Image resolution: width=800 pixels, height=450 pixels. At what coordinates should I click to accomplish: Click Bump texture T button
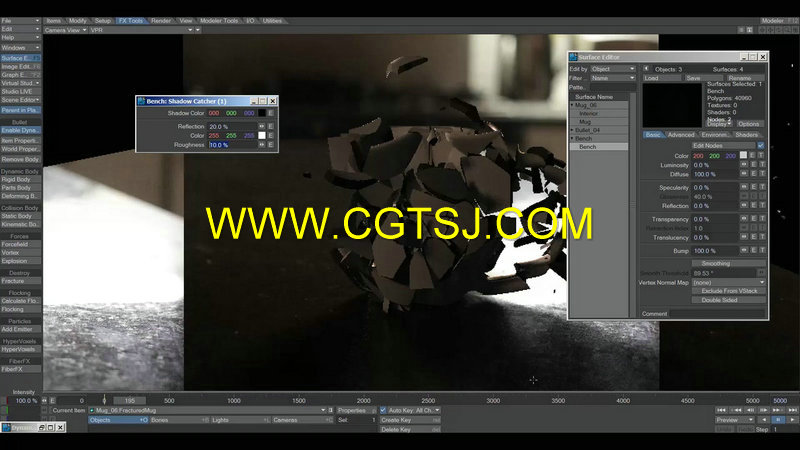pos(761,251)
